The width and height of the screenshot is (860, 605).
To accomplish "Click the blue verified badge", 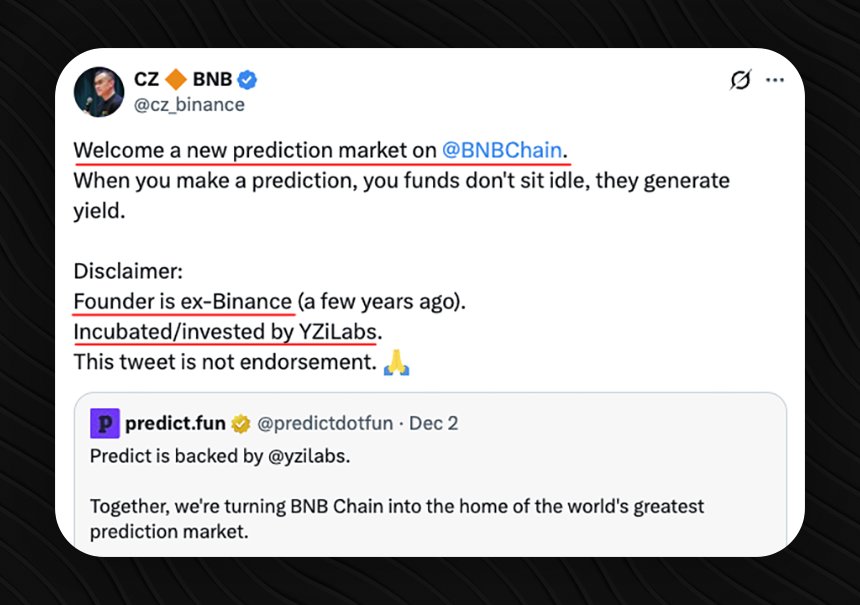I will (249, 81).
